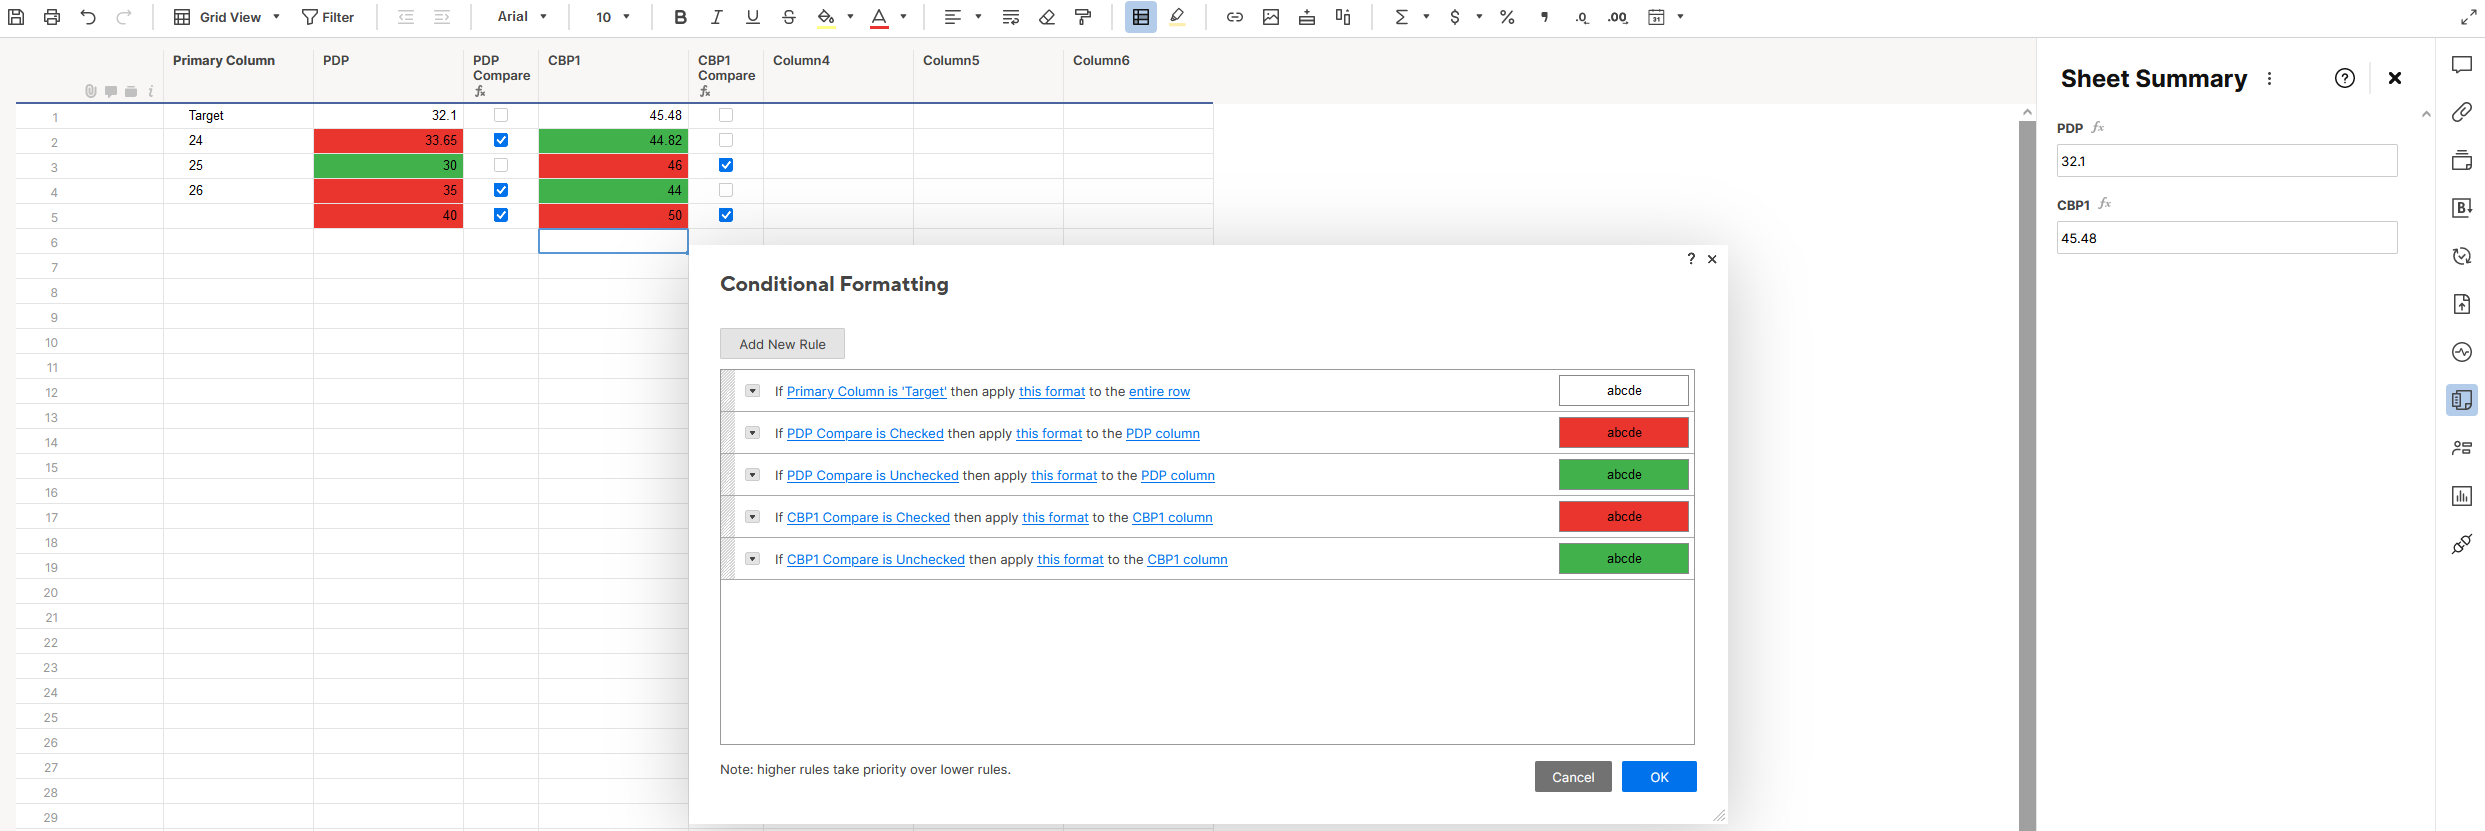This screenshot has height=831, width=2485.
Task: Open rule options for CBP1 Compare is Unchecked
Action: (x=752, y=559)
